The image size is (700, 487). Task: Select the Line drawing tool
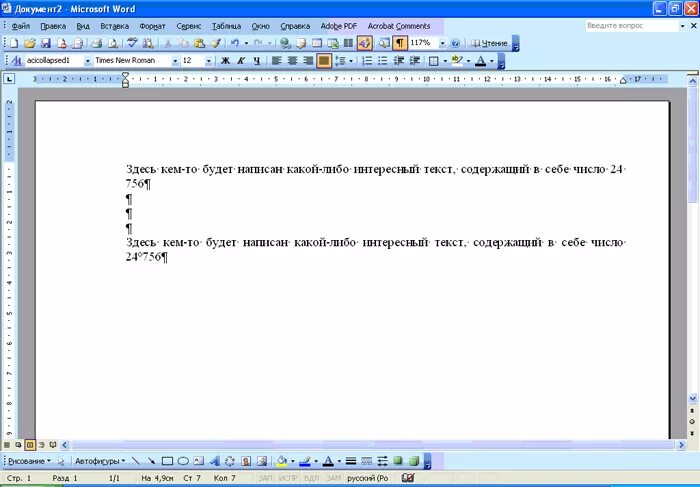click(136, 461)
